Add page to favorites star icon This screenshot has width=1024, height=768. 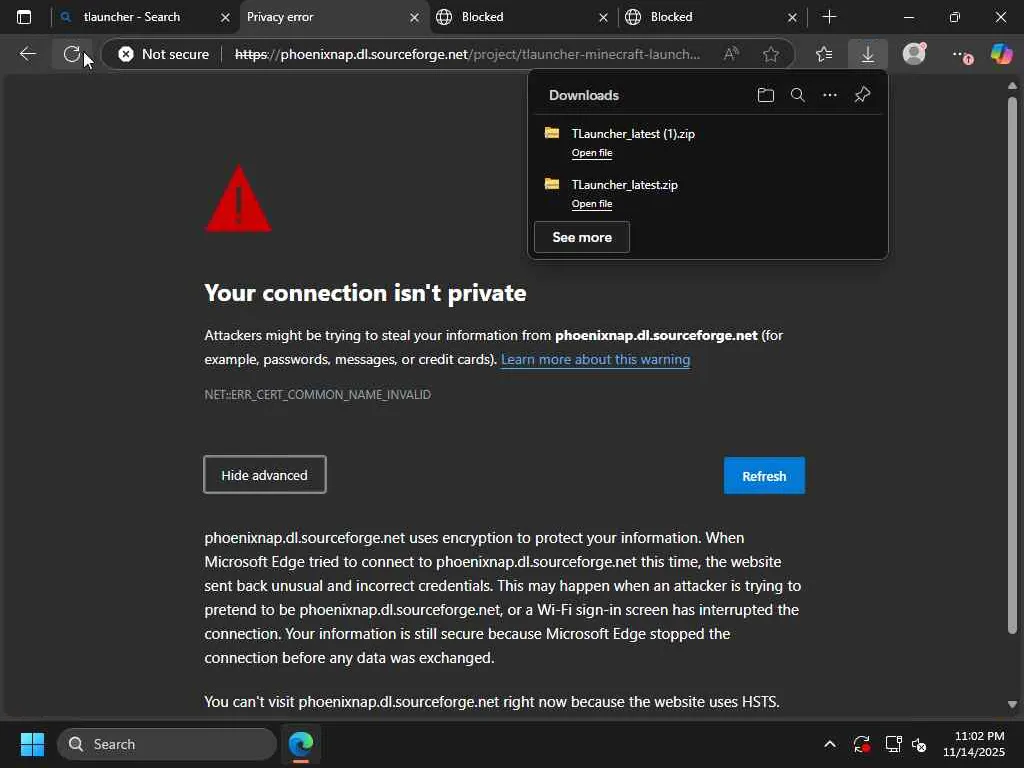(x=770, y=54)
